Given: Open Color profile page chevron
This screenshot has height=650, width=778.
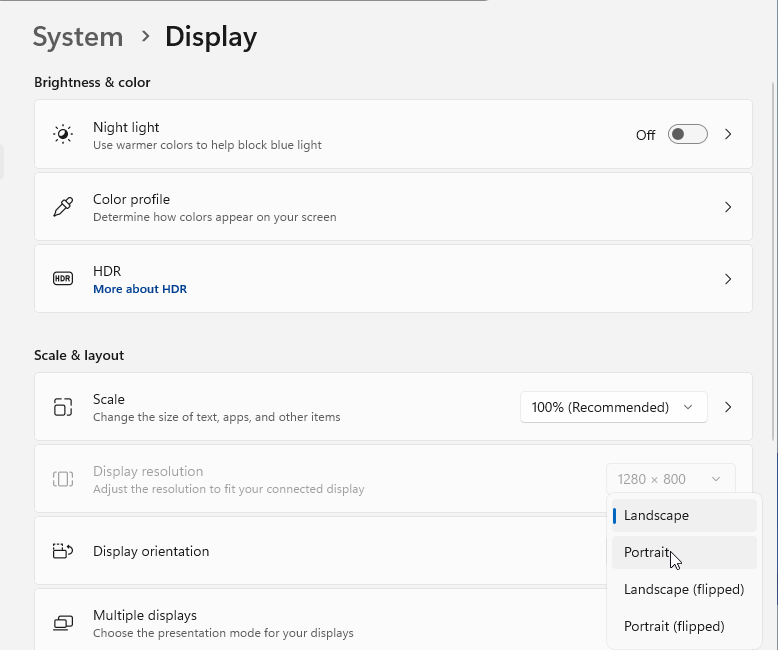Looking at the screenshot, I should (x=728, y=207).
